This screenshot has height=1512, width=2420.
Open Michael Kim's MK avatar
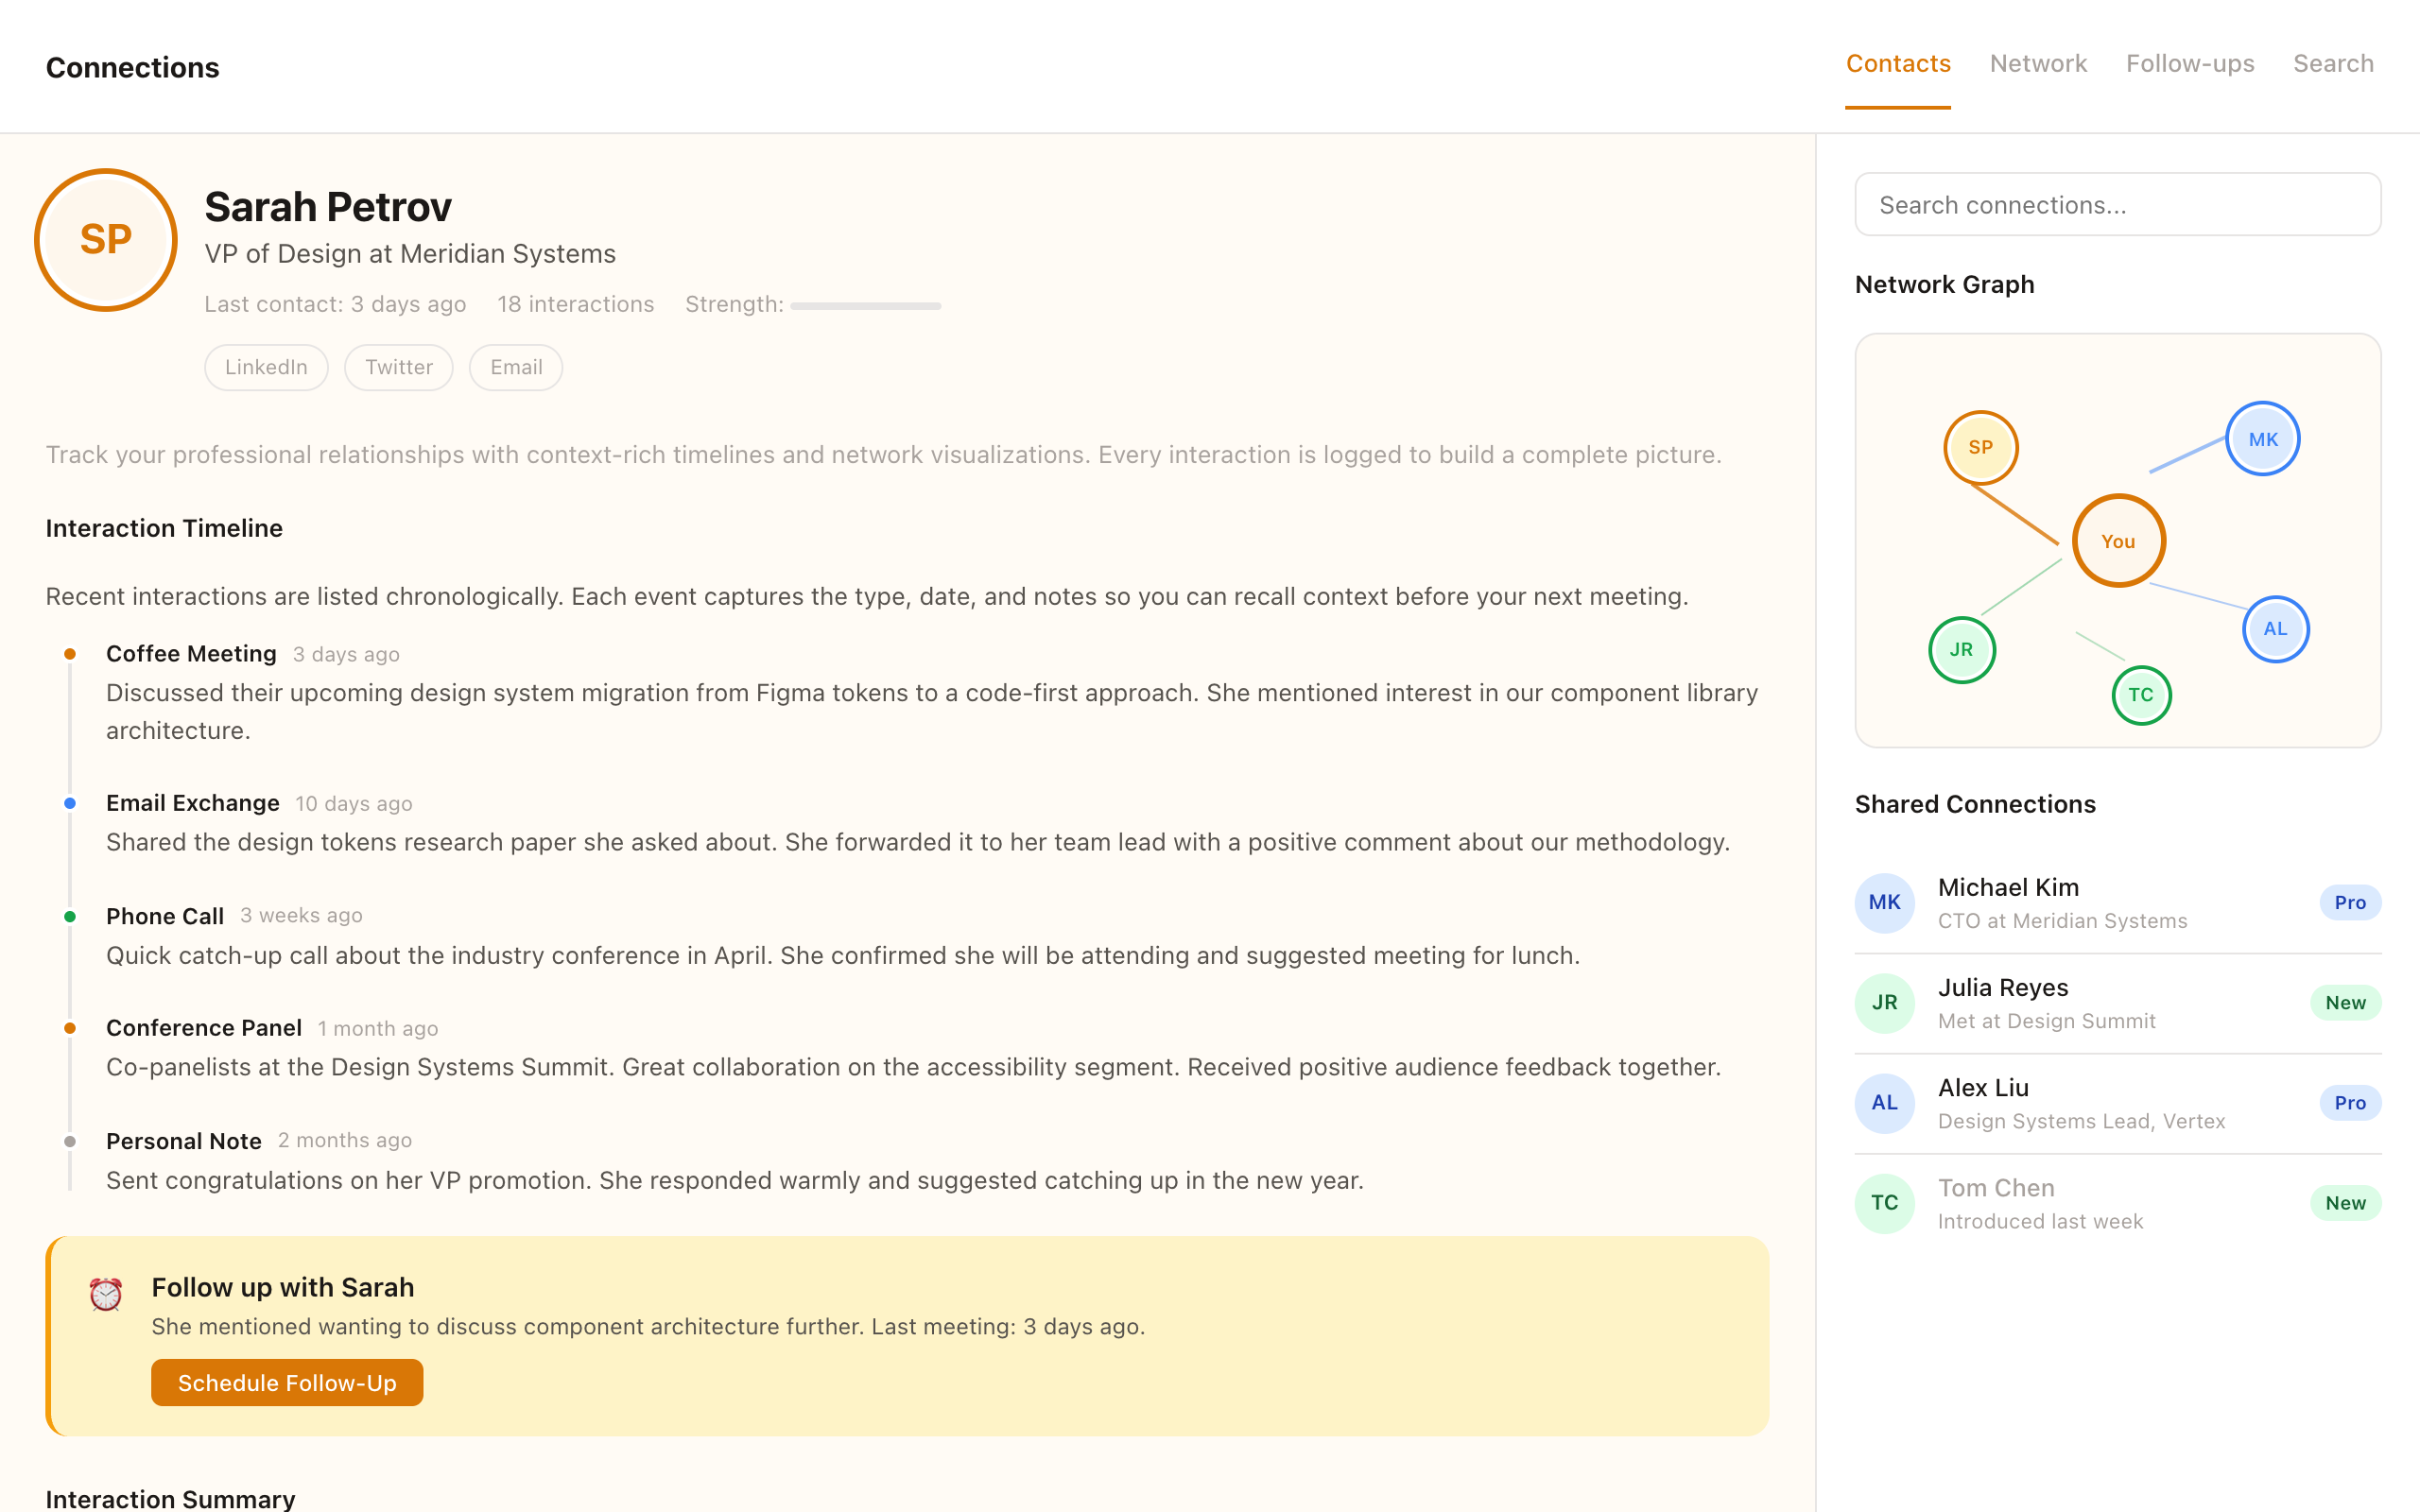coord(1884,902)
